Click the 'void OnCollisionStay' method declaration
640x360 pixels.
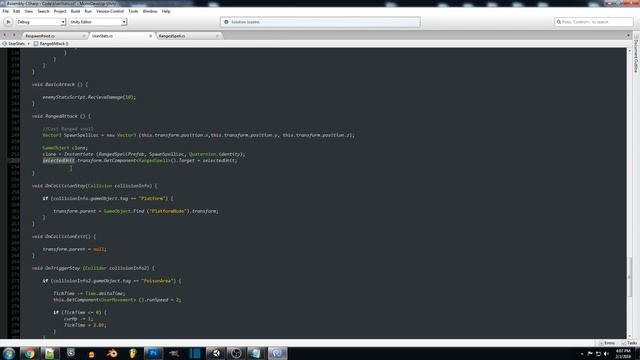coord(94,186)
